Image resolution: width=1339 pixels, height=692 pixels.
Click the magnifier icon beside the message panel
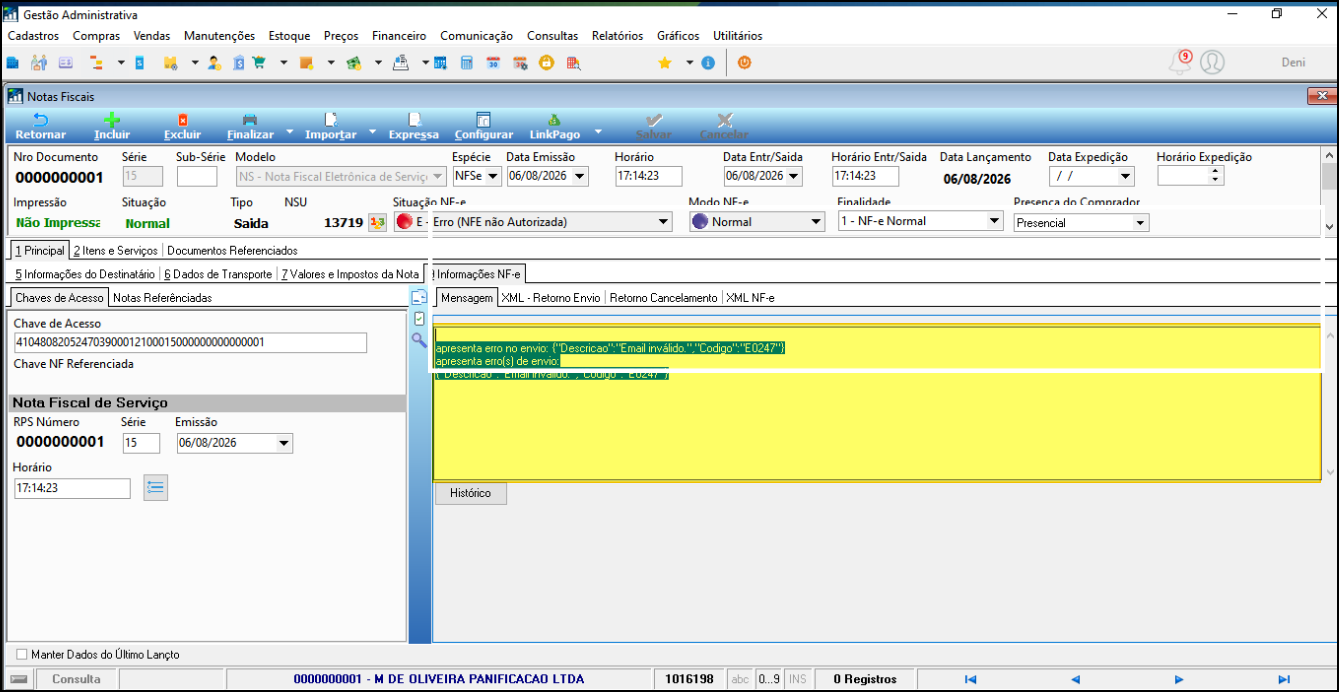419,339
